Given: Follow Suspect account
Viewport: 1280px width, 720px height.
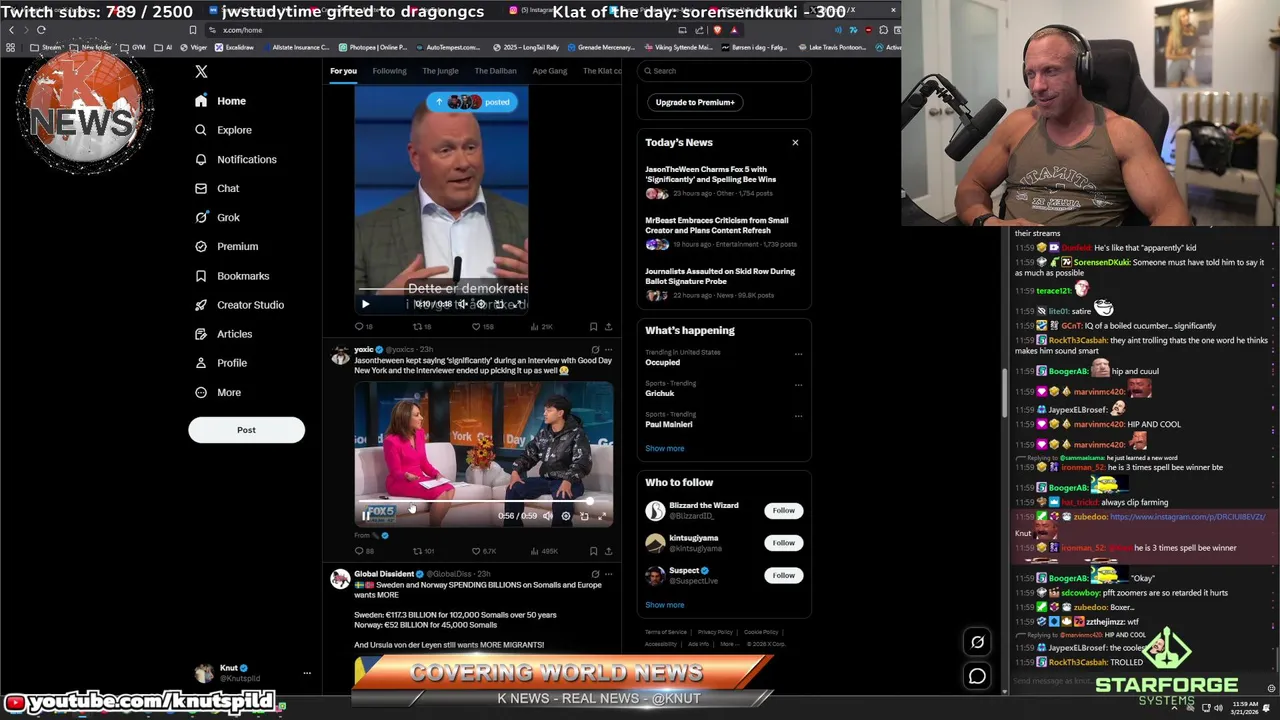Looking at the screenshot, I should click(x=783, y=575).
